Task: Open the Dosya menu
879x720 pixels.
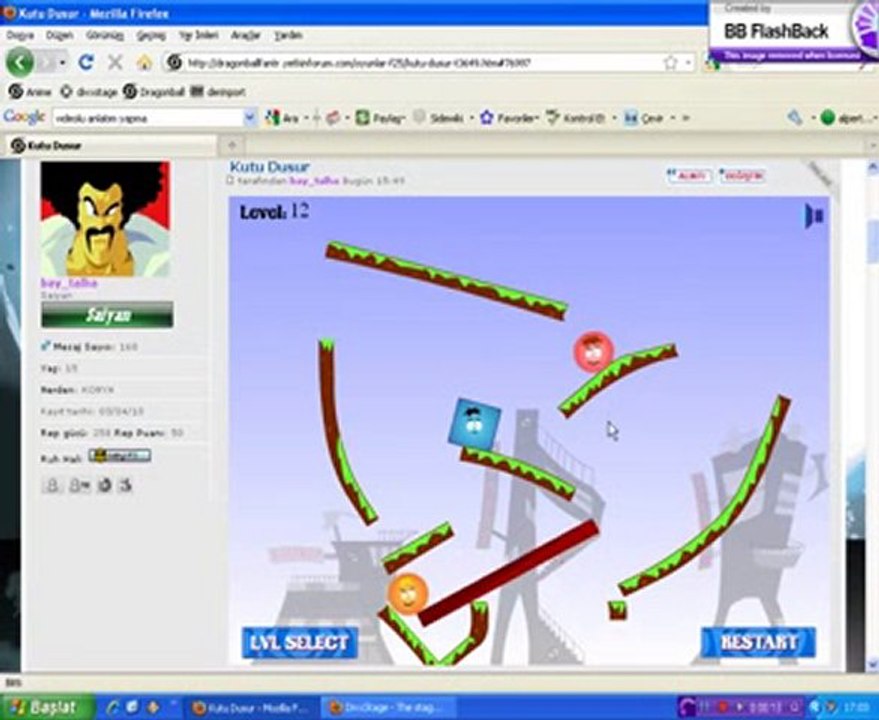Action: click(x=20, y=35)
